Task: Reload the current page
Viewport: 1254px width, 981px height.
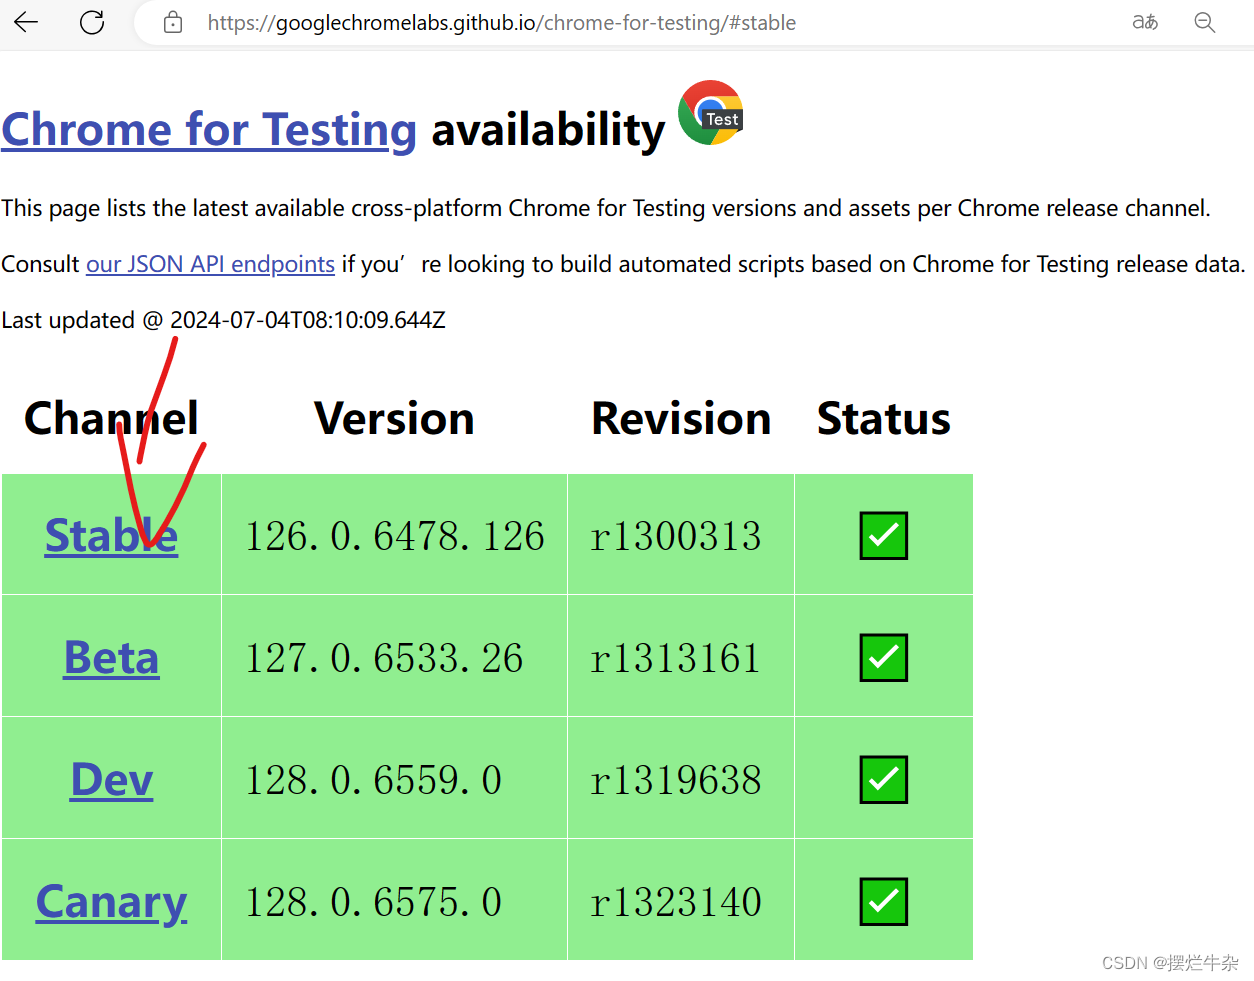Action: point(92,22)
